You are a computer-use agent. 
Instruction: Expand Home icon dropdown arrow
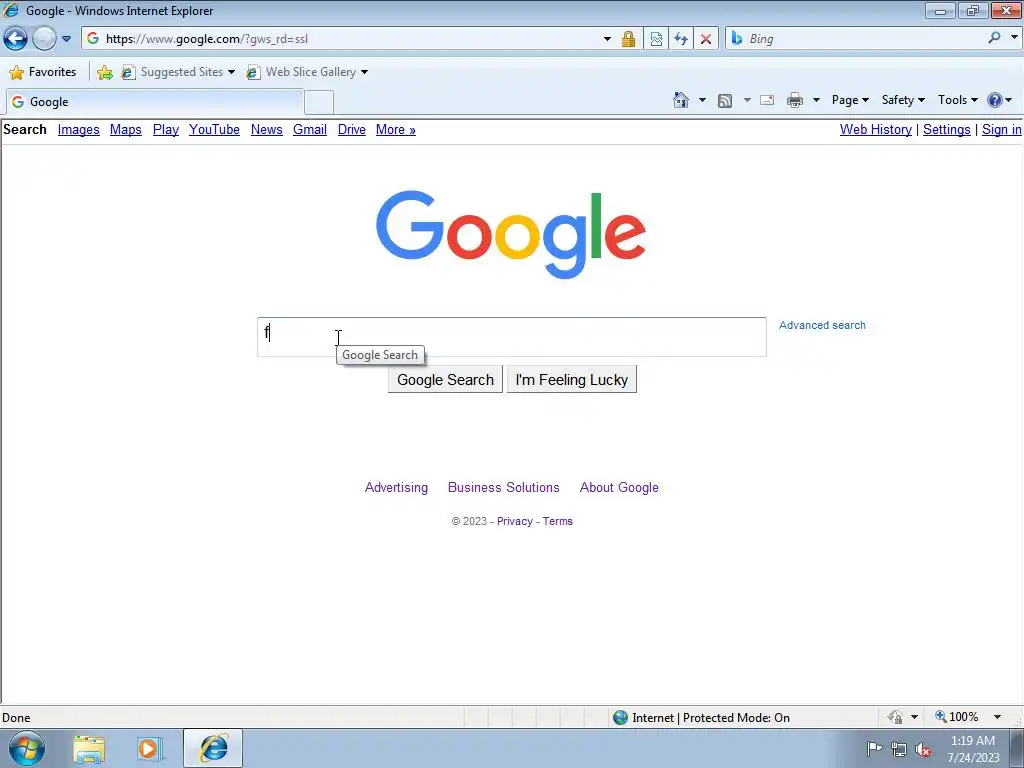(702, 100)
